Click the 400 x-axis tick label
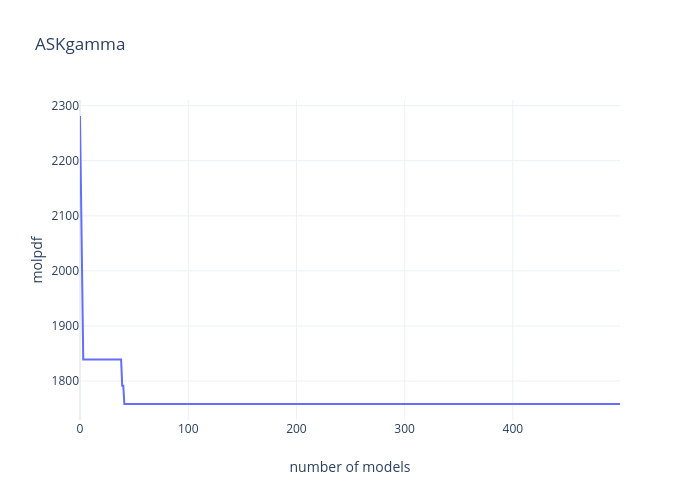This screenshot has height=500, width=700. (x=512, y=429)
